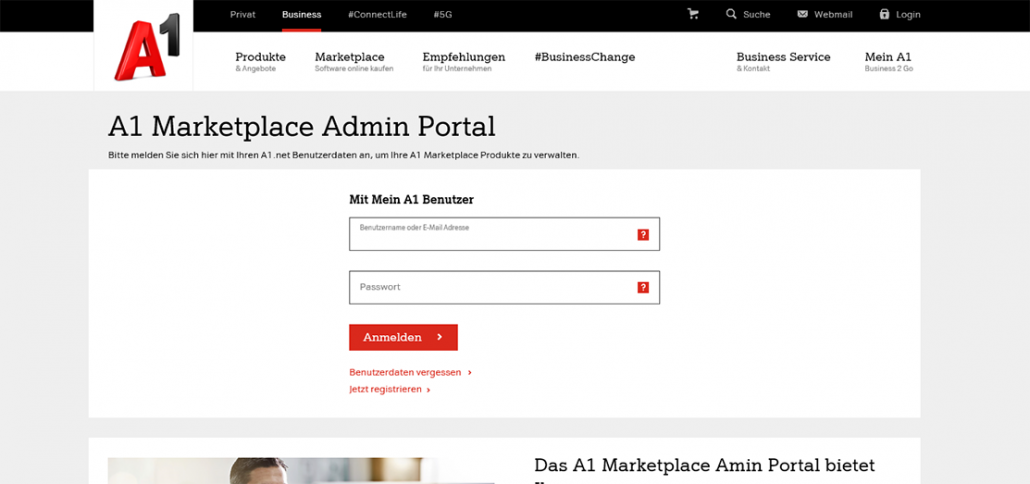1030x484 pixels.
Task: Open the Business Service & Kontakt menu
Action: 783,61
